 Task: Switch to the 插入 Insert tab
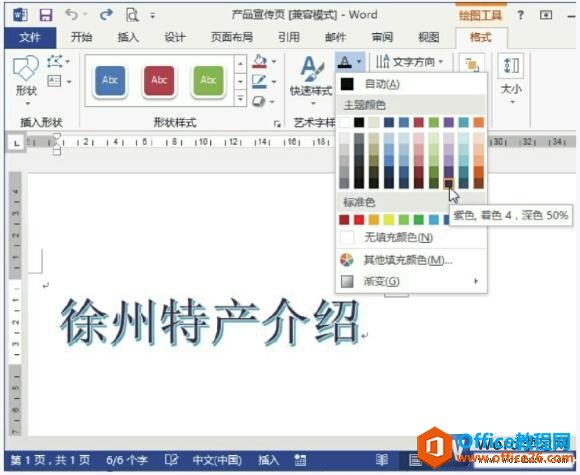(x=128, y=37)
